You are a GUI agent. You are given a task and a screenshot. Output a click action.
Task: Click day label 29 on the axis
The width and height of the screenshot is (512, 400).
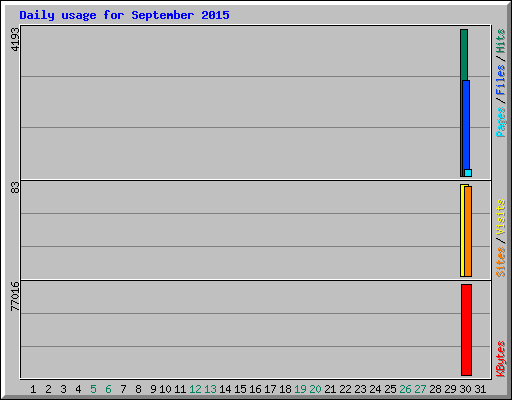450,389
